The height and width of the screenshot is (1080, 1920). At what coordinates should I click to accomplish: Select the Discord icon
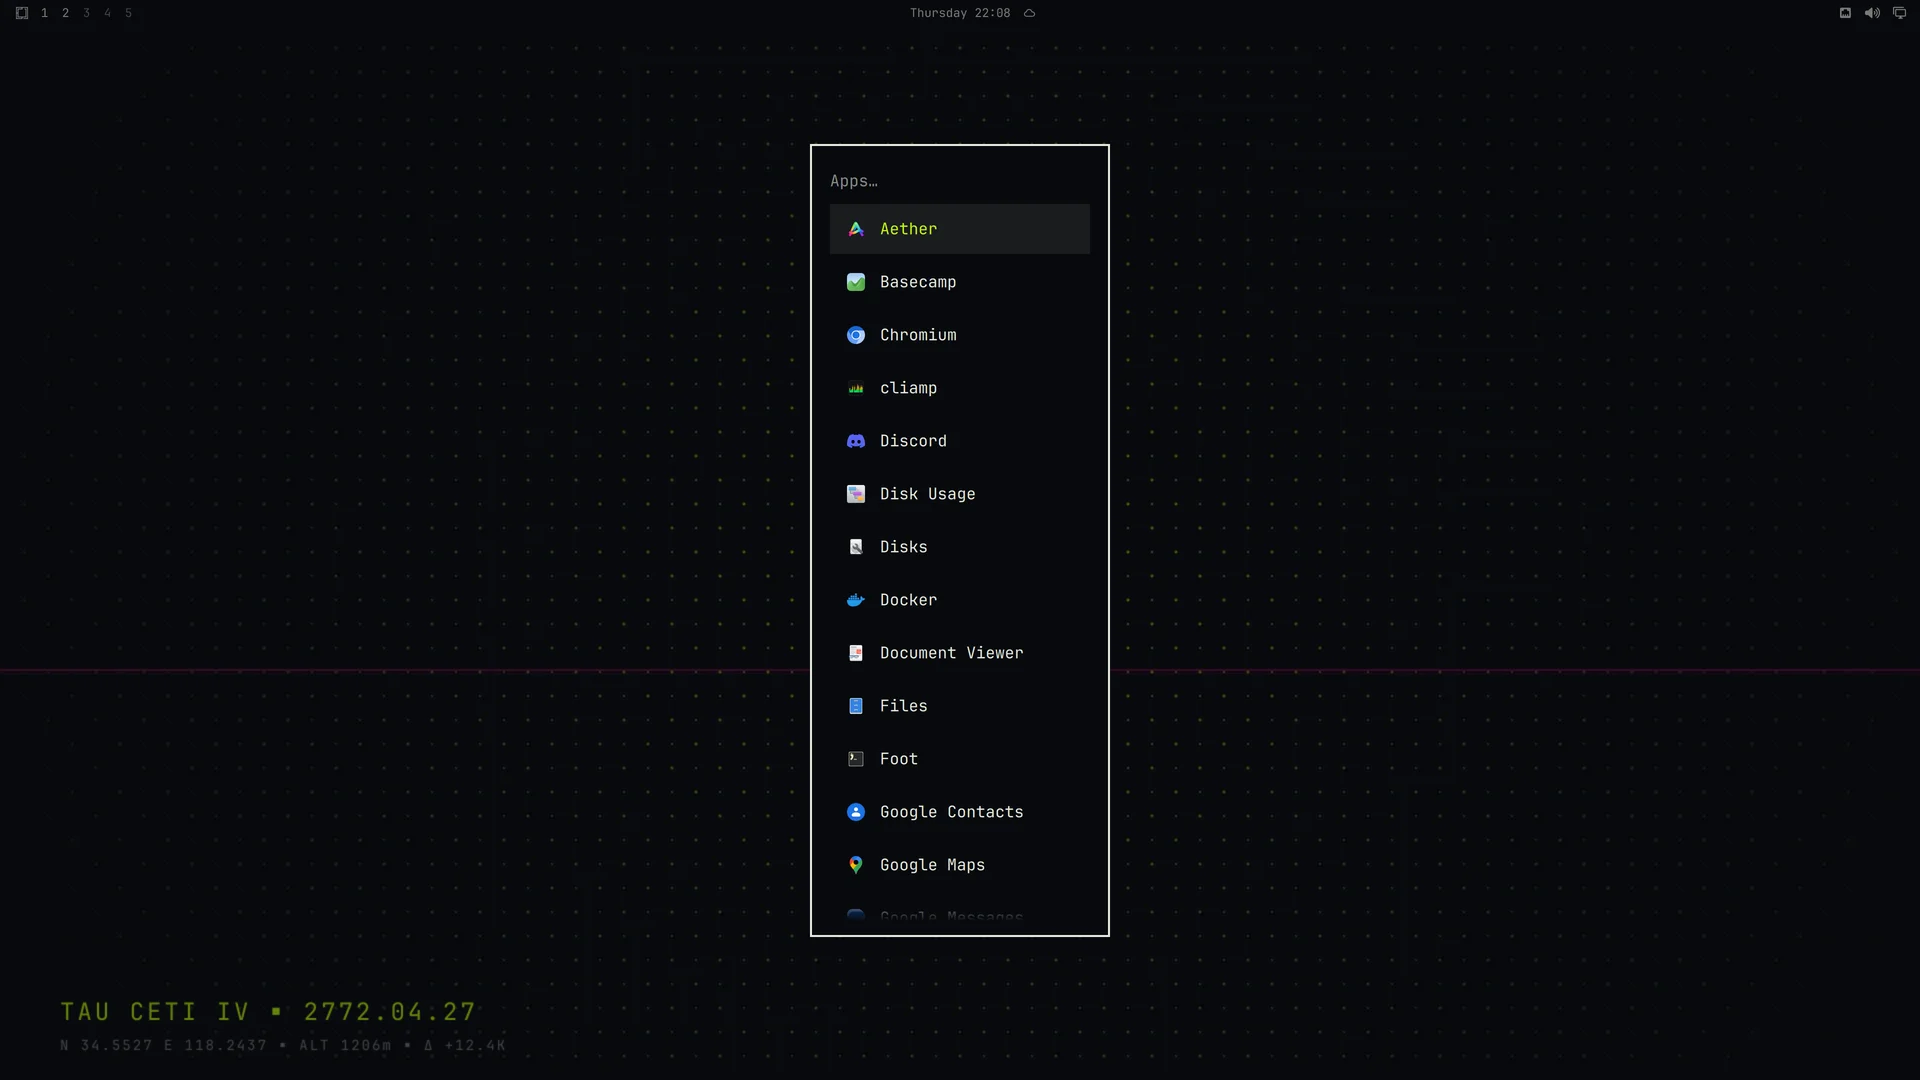tap(856, 441)
